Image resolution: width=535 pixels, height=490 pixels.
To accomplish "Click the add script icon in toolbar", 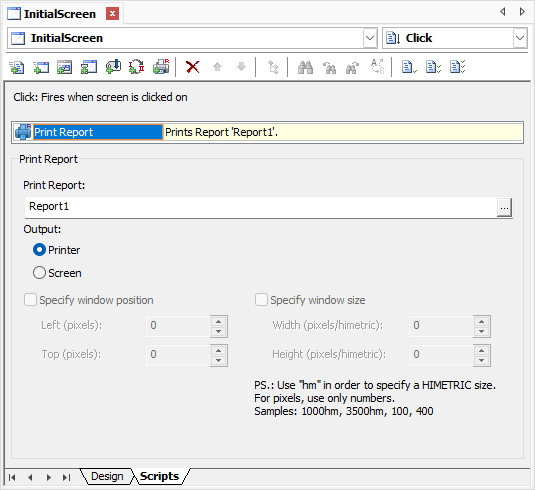I will [16, 67].
